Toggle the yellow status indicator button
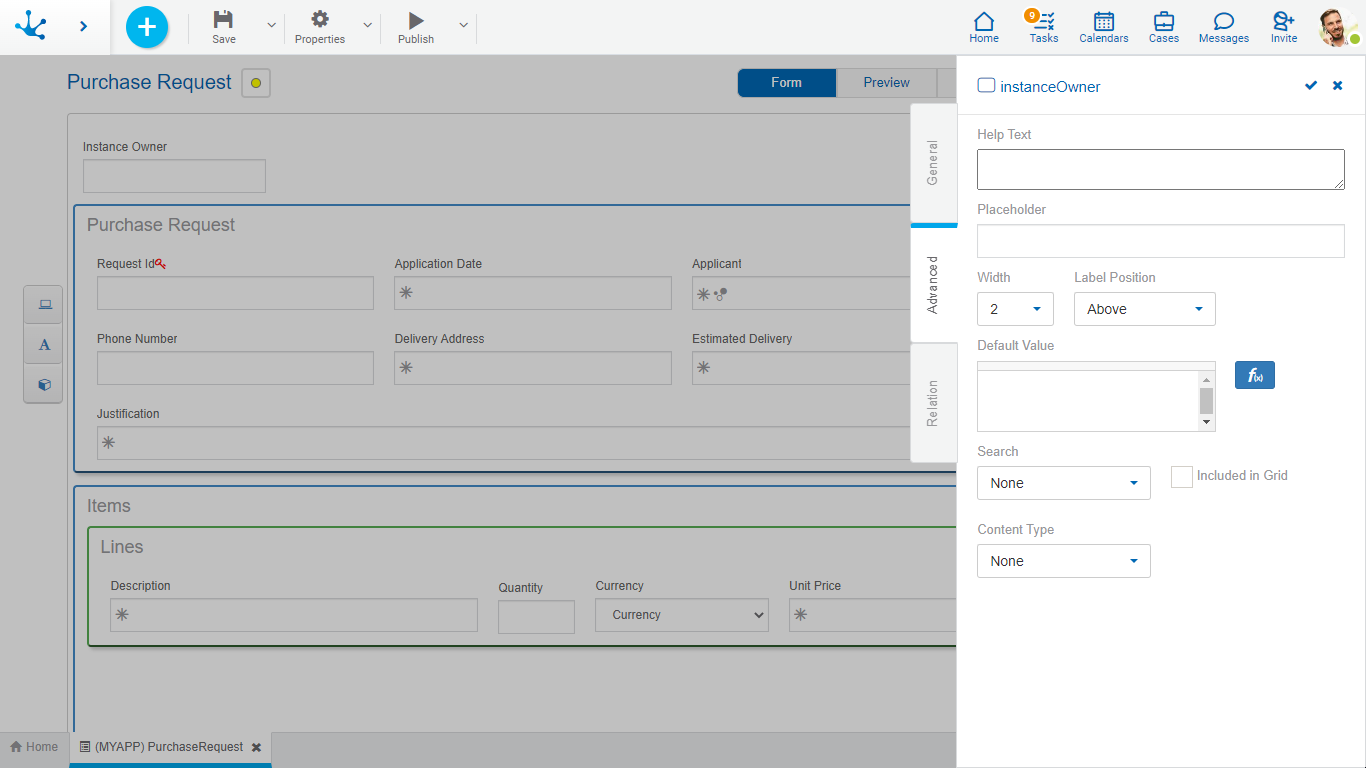The image size is (1366, 768). (x=256, y=83)
